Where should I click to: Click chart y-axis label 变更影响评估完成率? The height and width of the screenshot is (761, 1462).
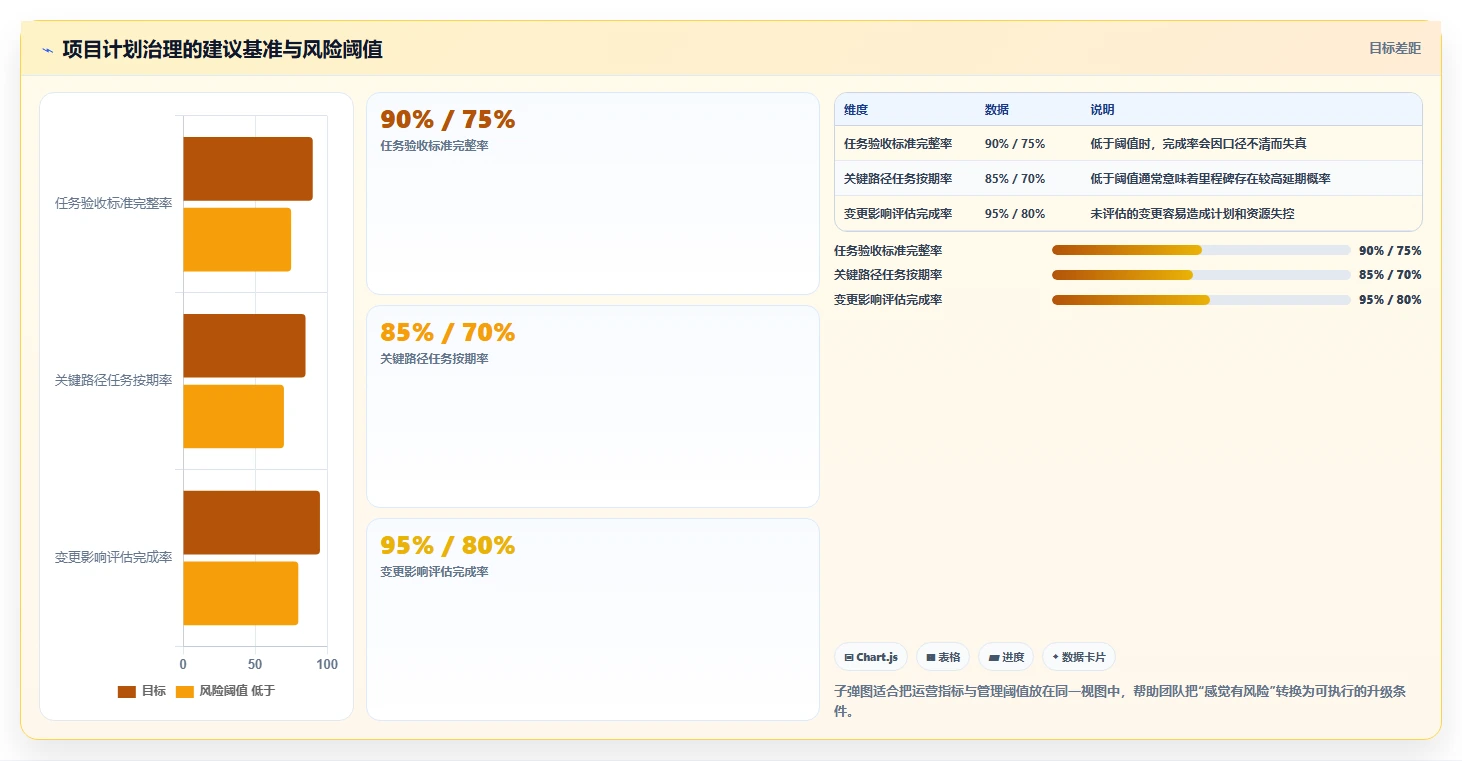[113, 558]
